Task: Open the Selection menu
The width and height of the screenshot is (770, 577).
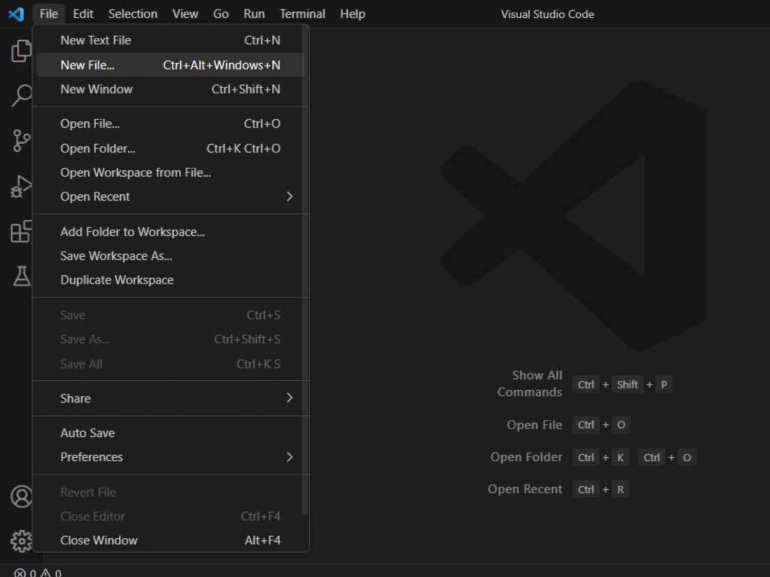Action: coord(133,14)
